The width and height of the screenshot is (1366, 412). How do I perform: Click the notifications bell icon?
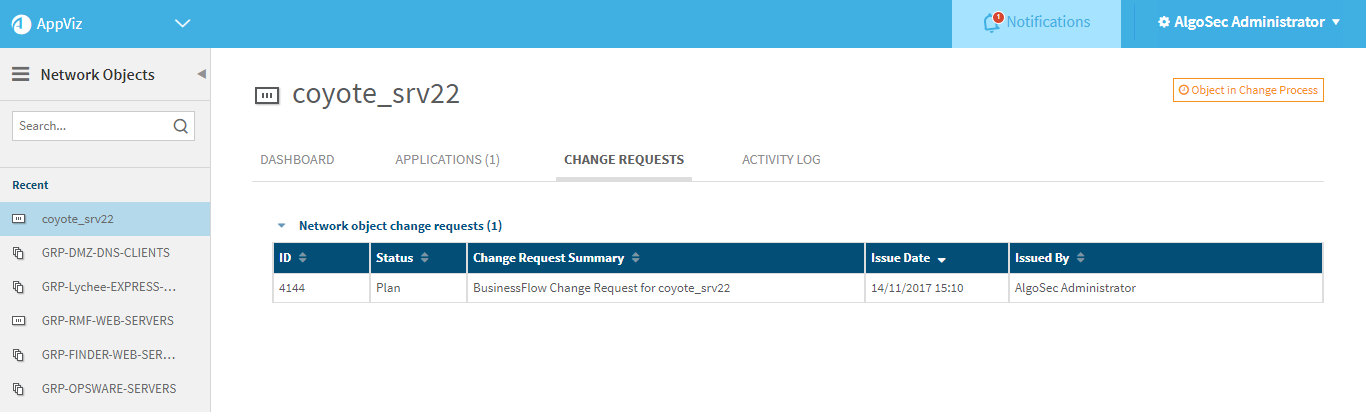[x=993, y=22]
